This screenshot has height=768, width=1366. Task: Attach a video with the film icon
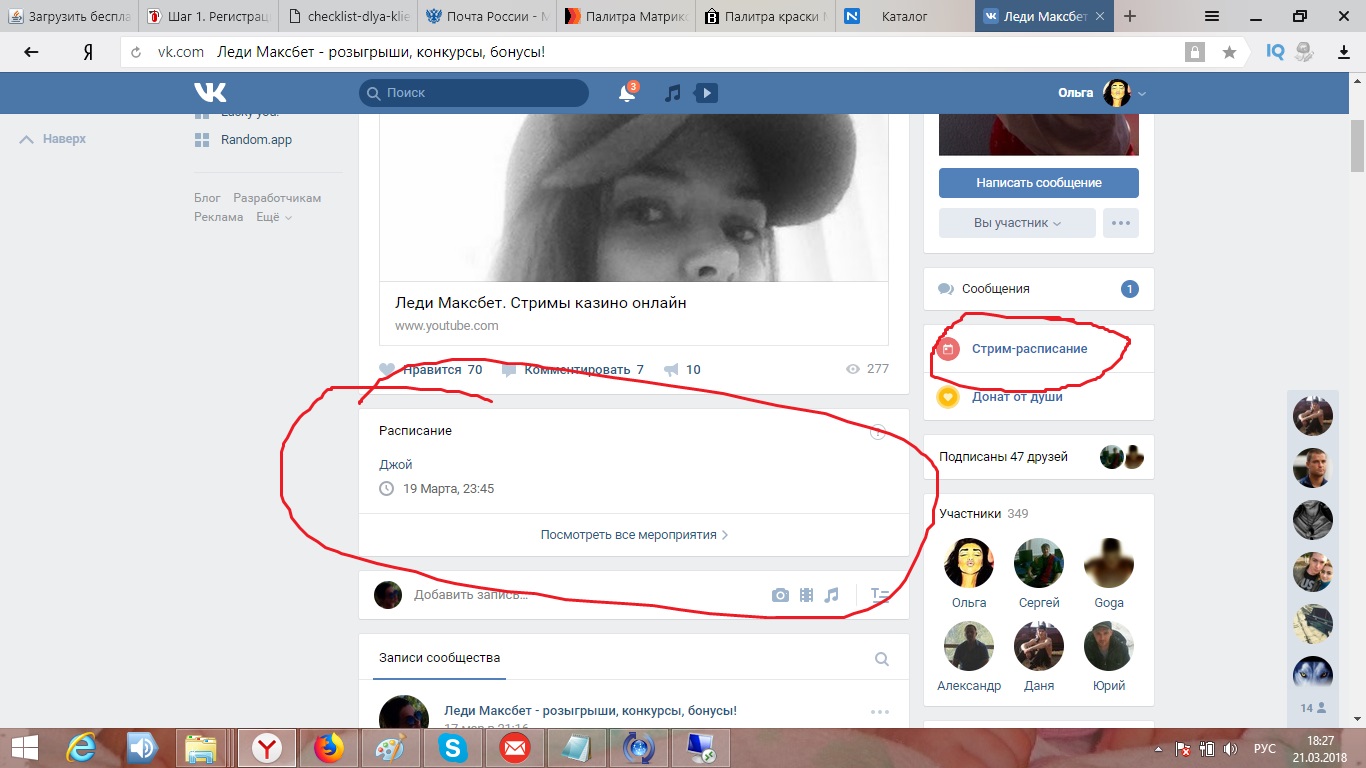pos(806,595)
